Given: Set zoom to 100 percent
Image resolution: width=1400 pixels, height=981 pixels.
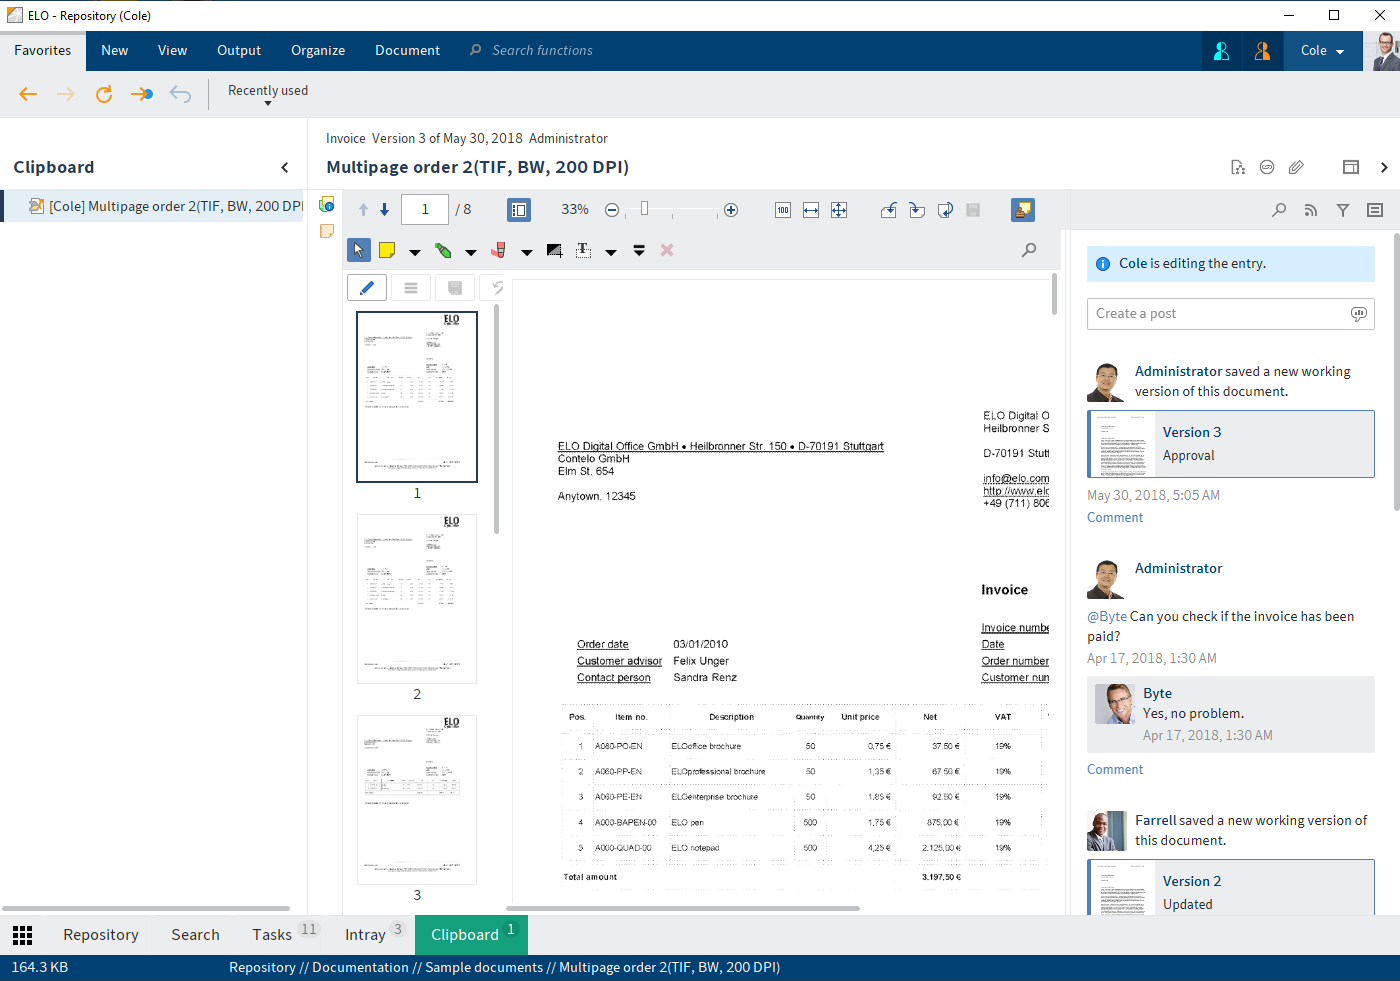Looking at the screenshot, I should pyautogui.click(x=783, y=210).
